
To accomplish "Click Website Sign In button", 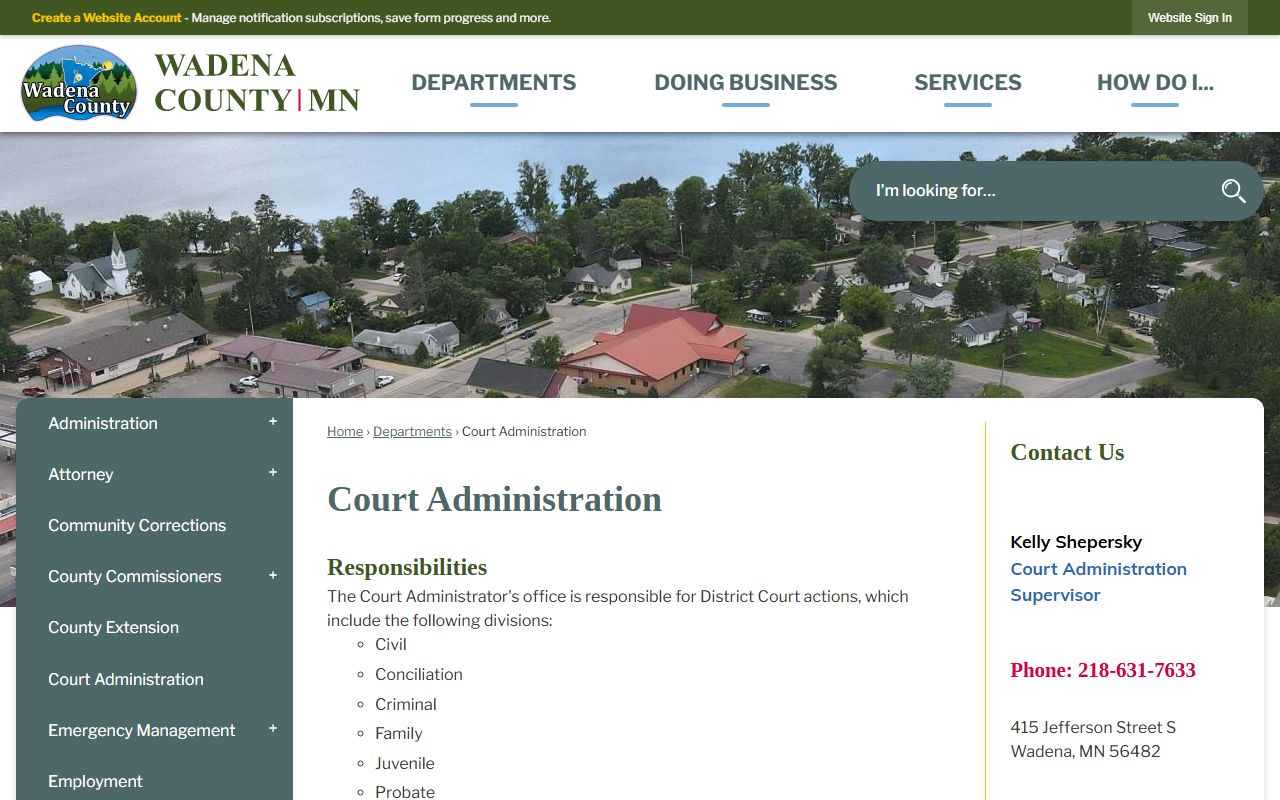I will (x=1190, y=18).
